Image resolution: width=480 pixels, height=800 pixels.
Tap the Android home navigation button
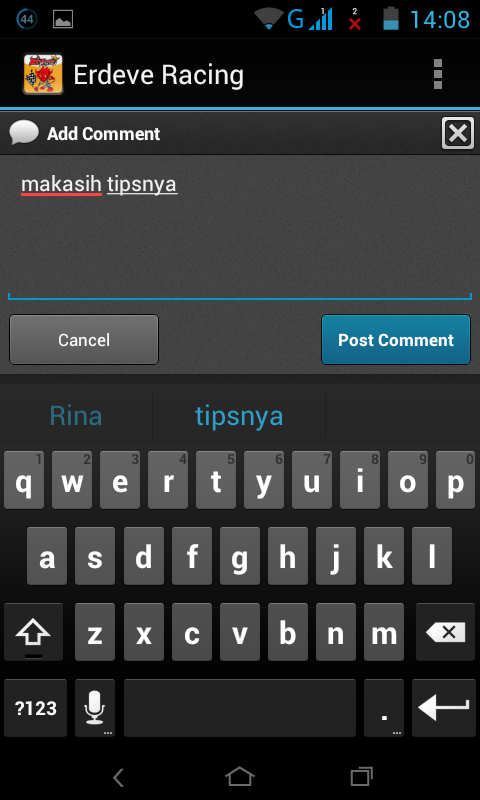coord(240,777)
